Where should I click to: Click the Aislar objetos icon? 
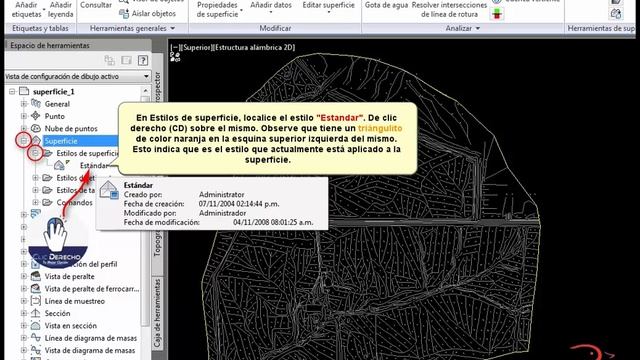coord(124,13)
